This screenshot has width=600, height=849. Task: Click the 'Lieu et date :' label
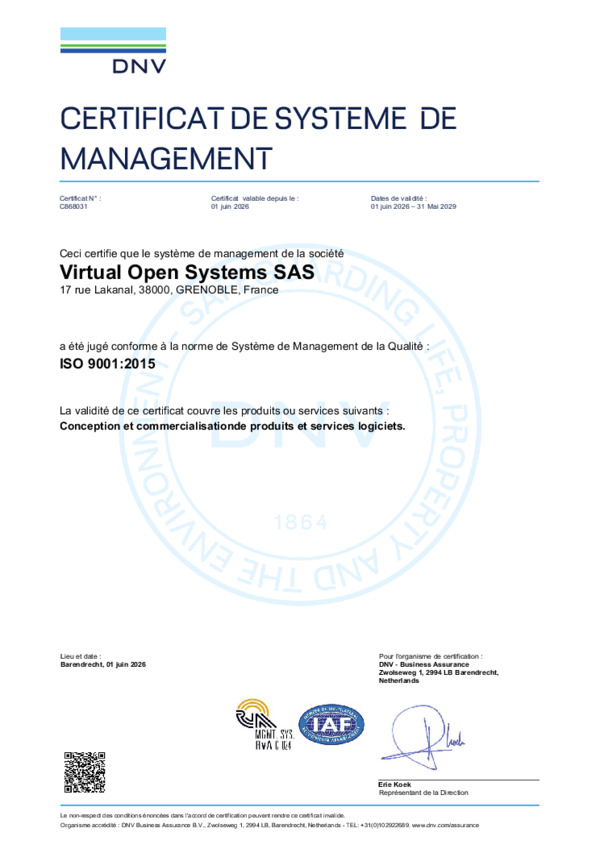(x=80, y=656)
